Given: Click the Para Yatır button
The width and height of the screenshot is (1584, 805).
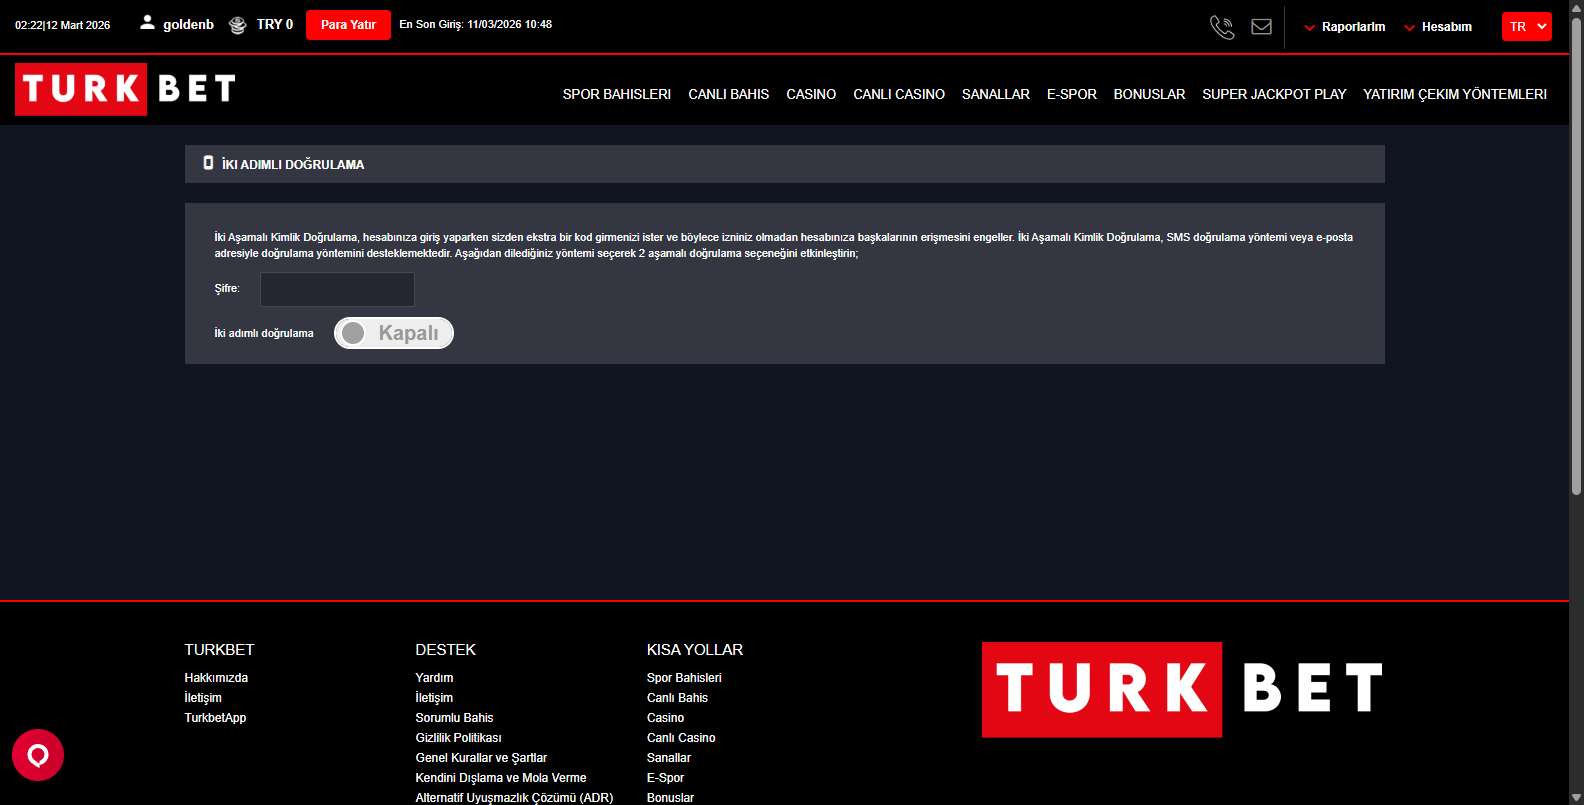Looking at the screenshot, I should pos(348,25).
